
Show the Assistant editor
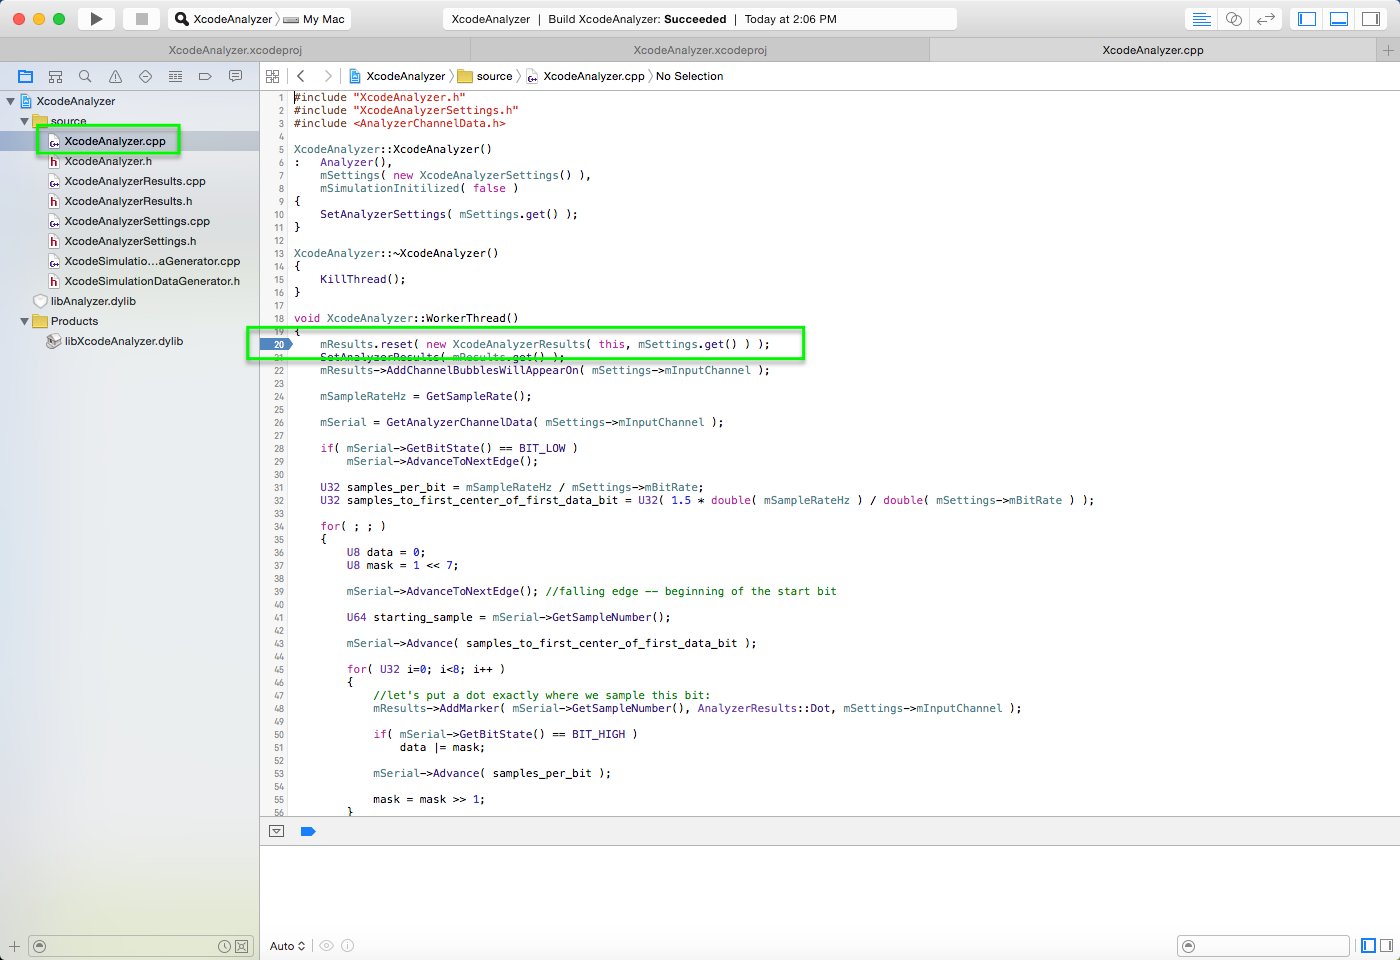(1234, 19)
